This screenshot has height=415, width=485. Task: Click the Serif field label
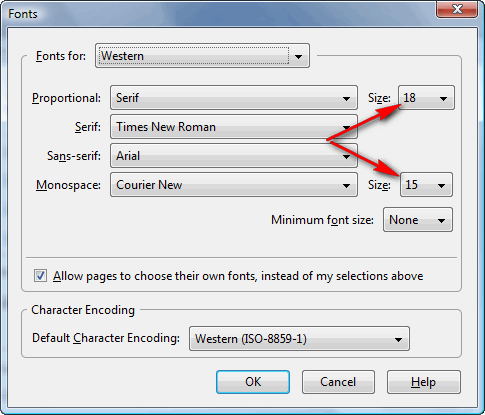pos(88,127)
